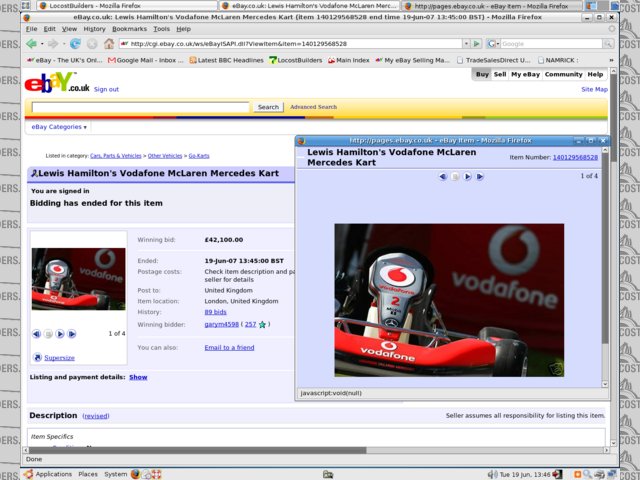Open the Help menu

[183, 29]
